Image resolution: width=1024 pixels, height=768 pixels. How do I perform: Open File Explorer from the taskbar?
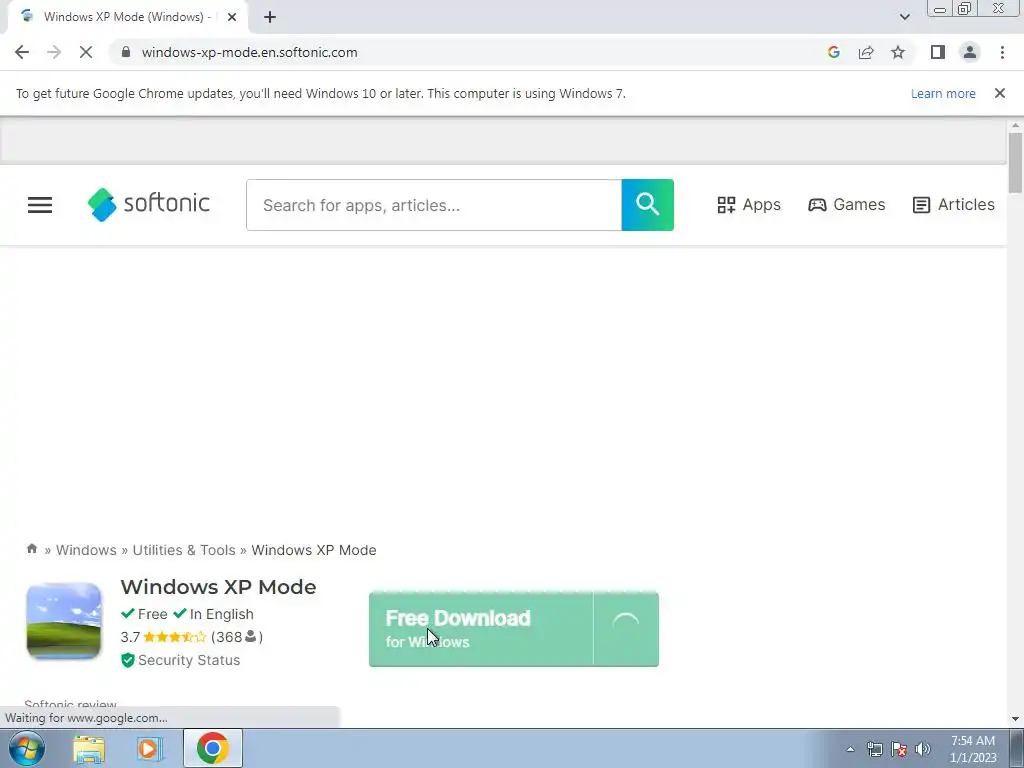tap(89, 748)
